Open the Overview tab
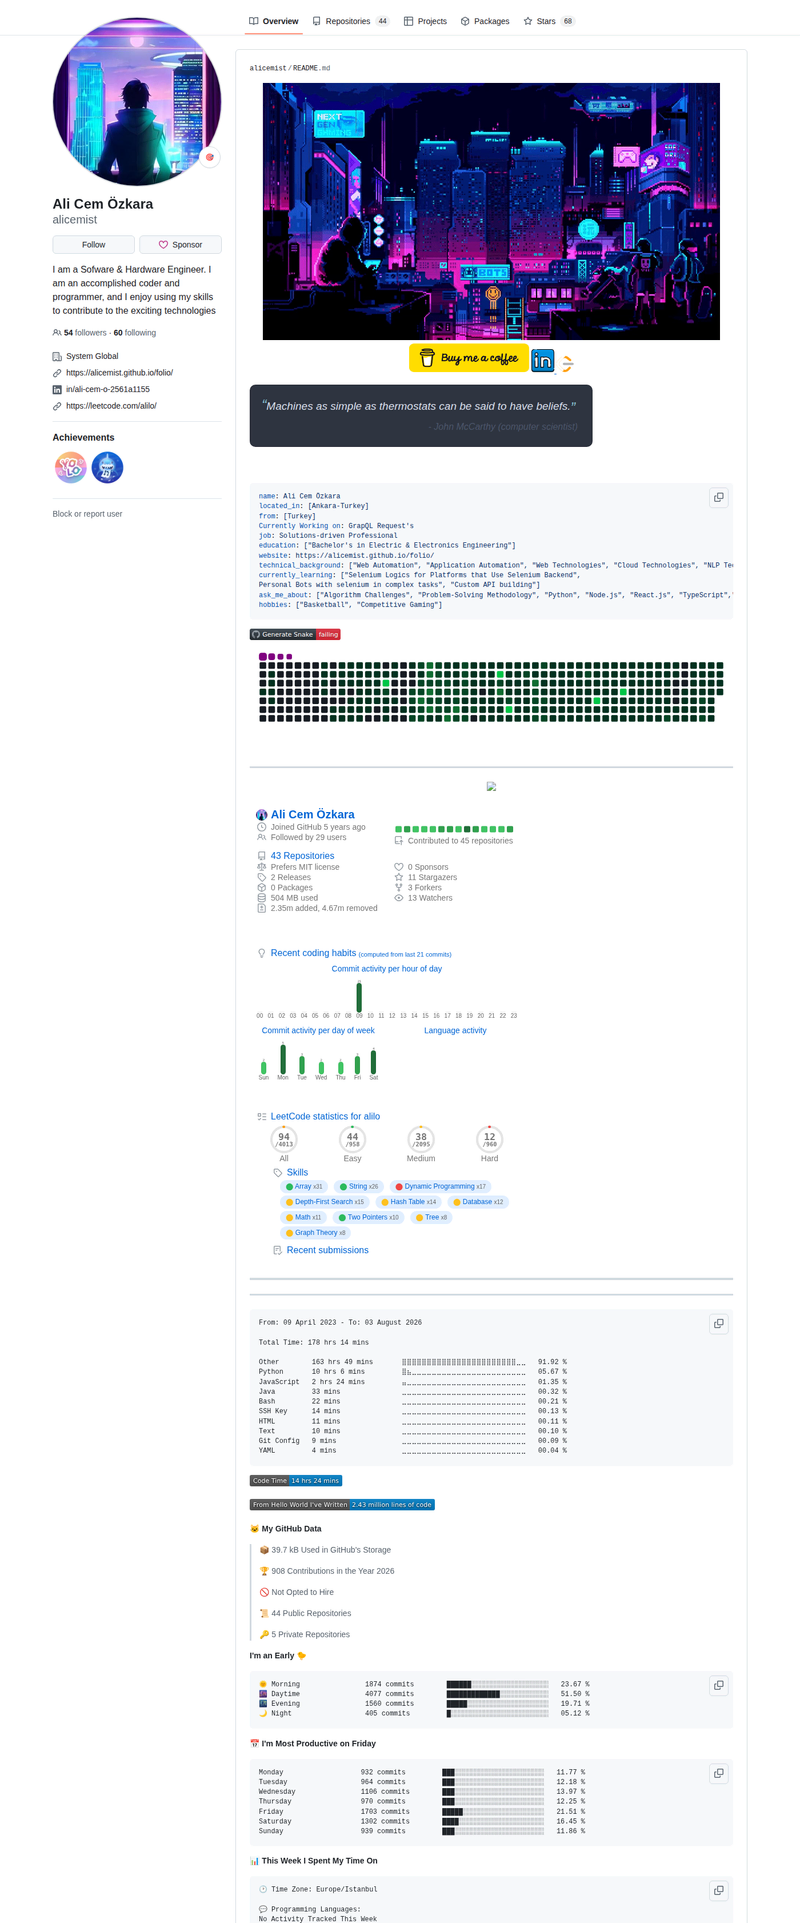The image size is (800, 1923). pyautogui.click(x=274, y=21)
